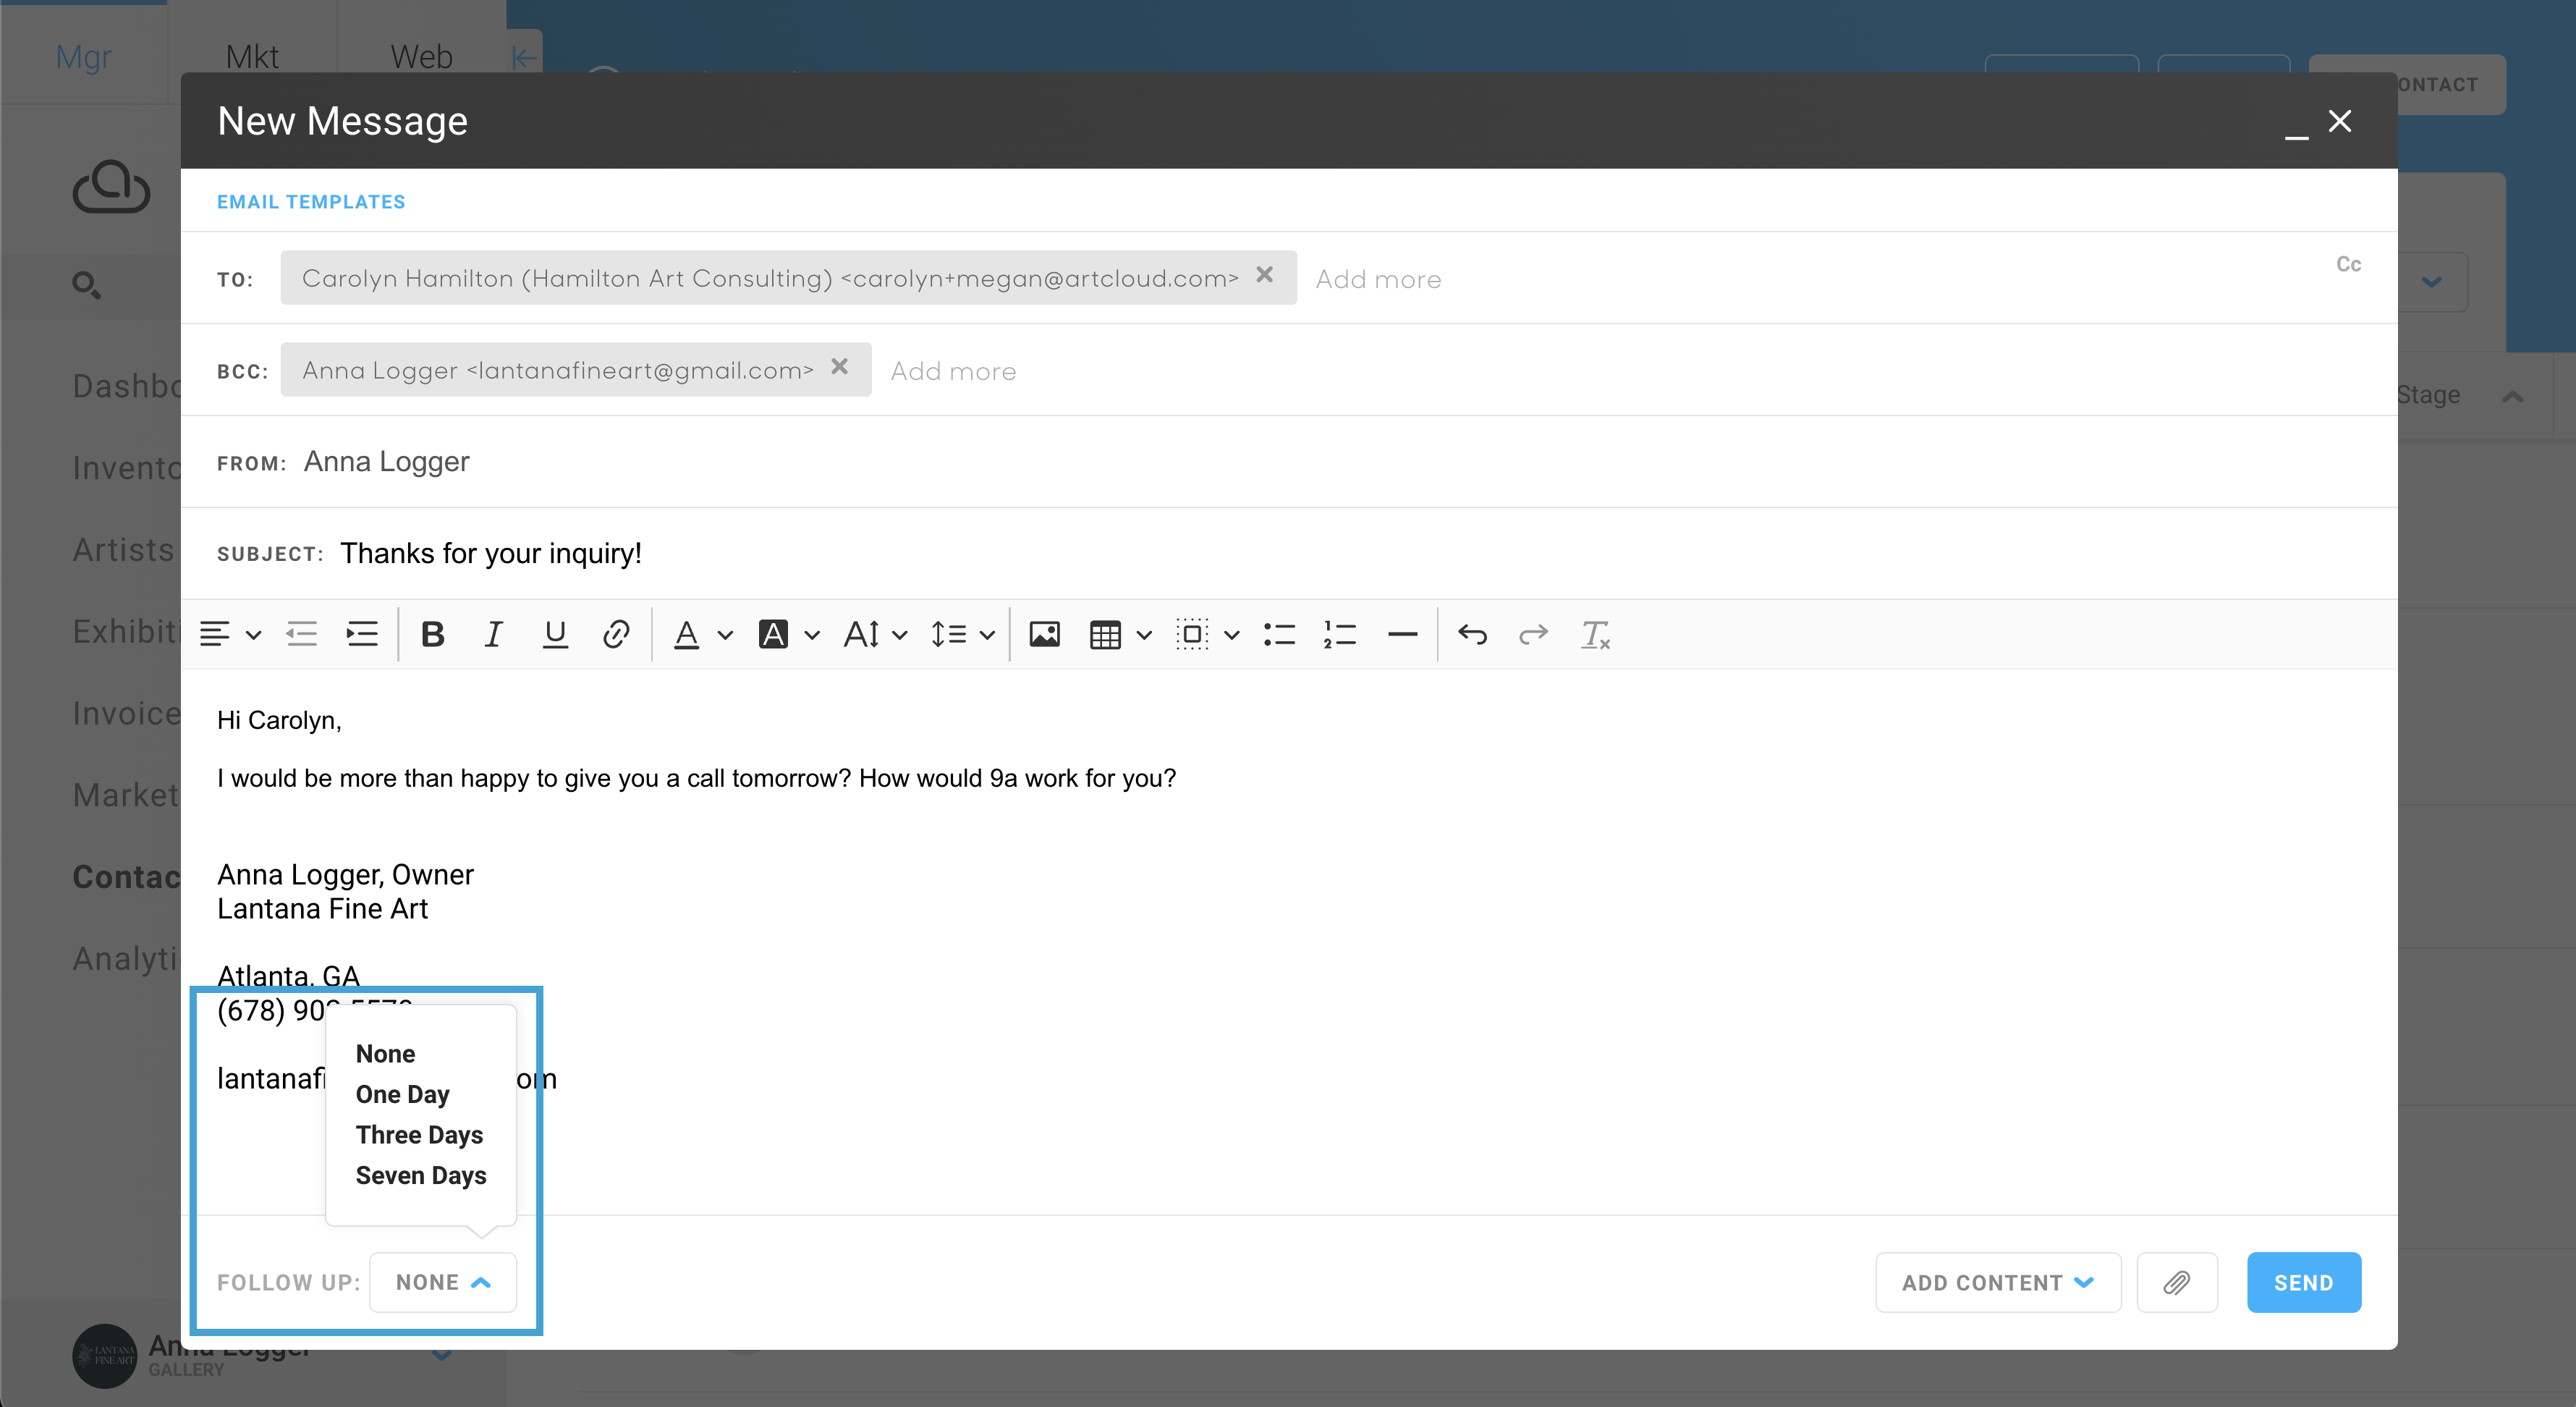The height and width of the screenshot is (1407, 2576).
Task: Attach a file using the paperclip
Action: tap(2176, 1282)
